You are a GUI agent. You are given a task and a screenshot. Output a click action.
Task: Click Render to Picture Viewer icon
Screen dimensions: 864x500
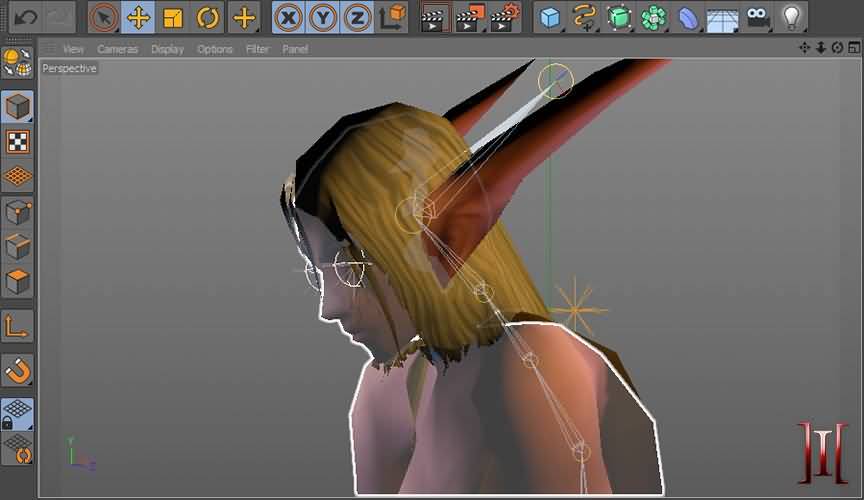(469, 18)
